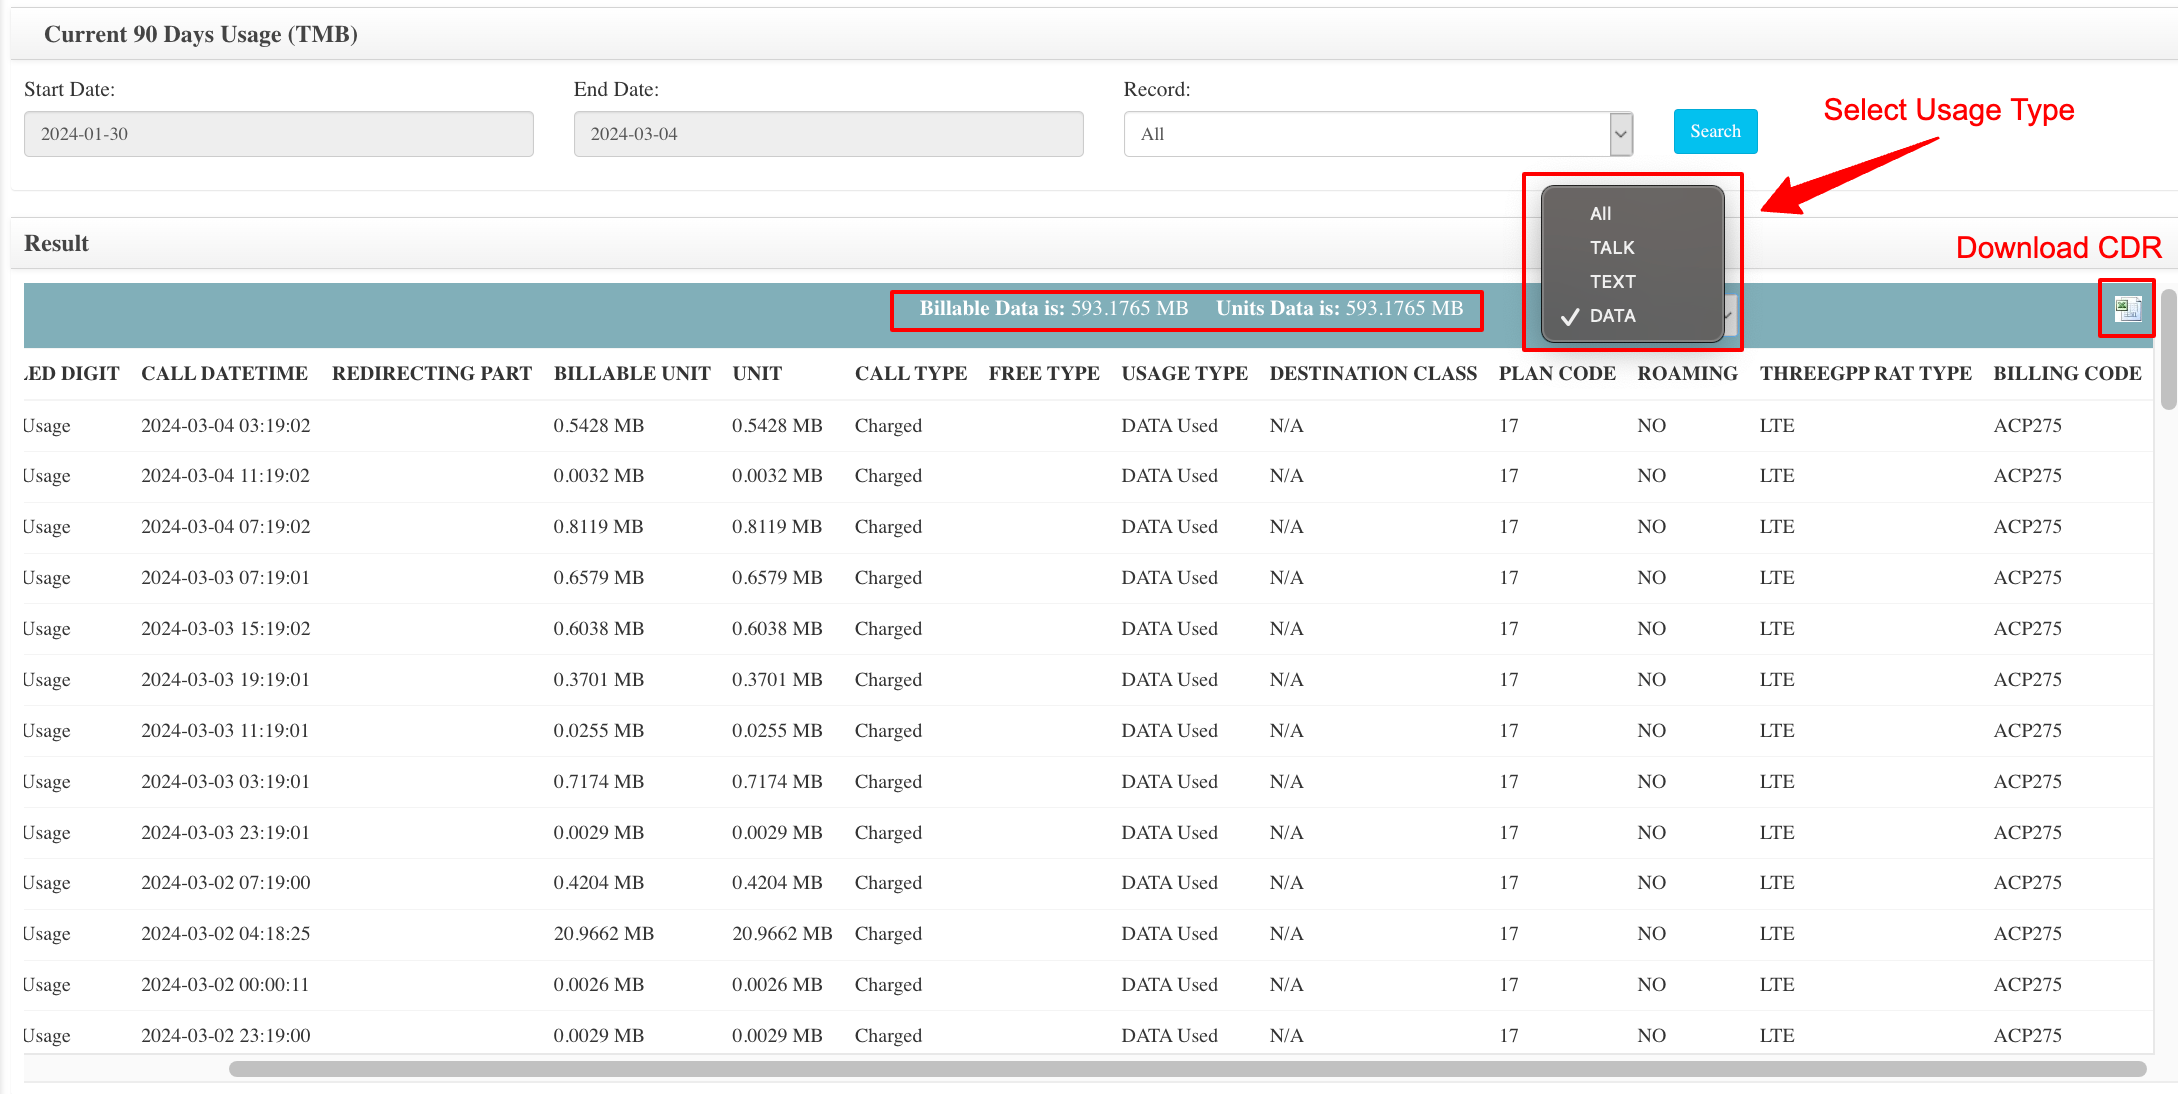
Task: Click the CALL TYPE column header
Action: (910, 373)
